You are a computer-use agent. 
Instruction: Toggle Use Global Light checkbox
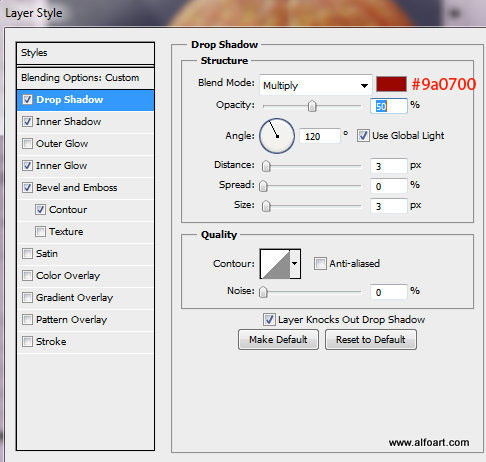pyautogui.click(x=363, y=136)
